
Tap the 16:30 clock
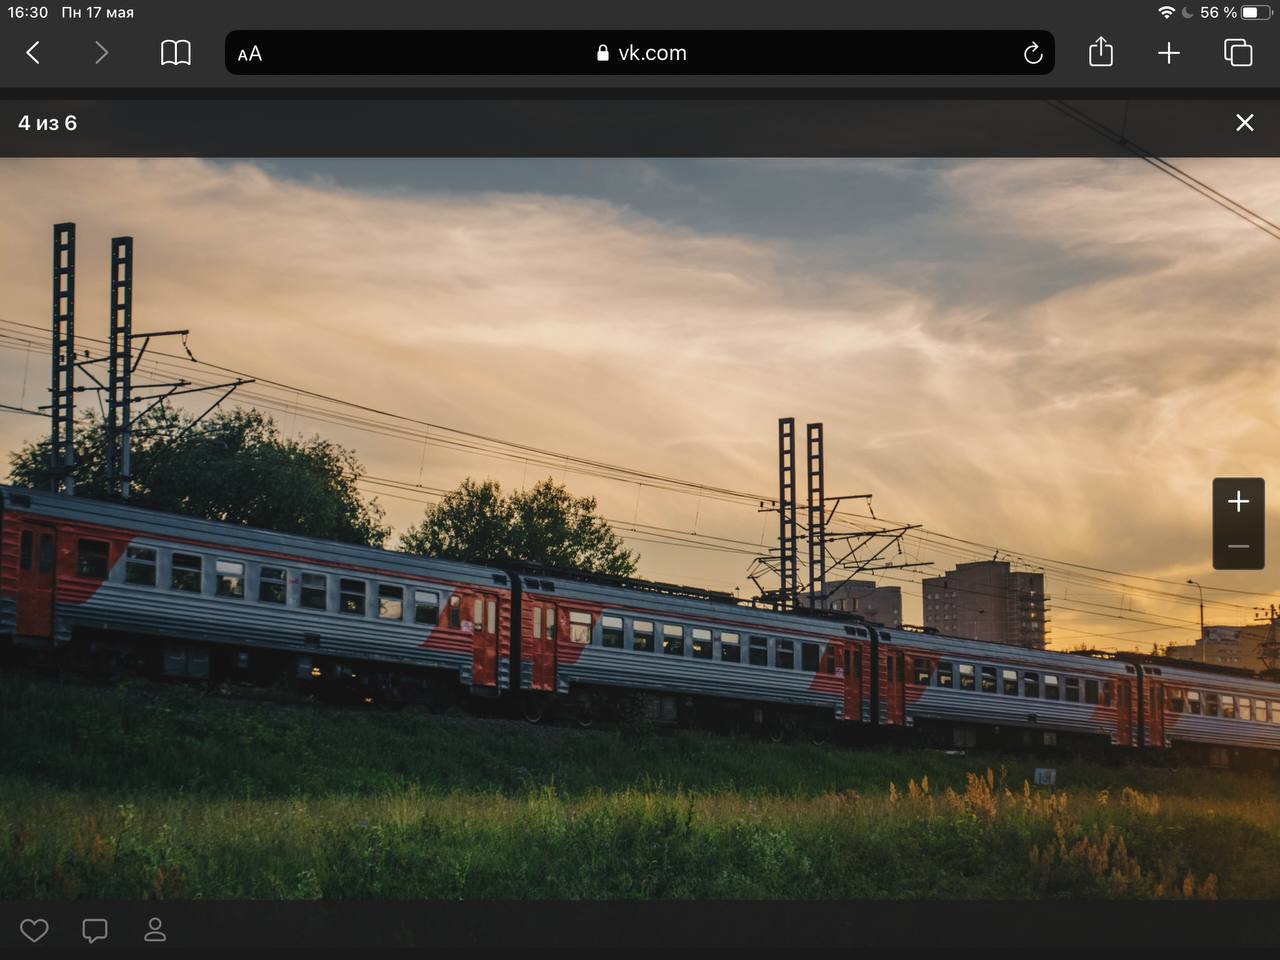tap(28, 13)
